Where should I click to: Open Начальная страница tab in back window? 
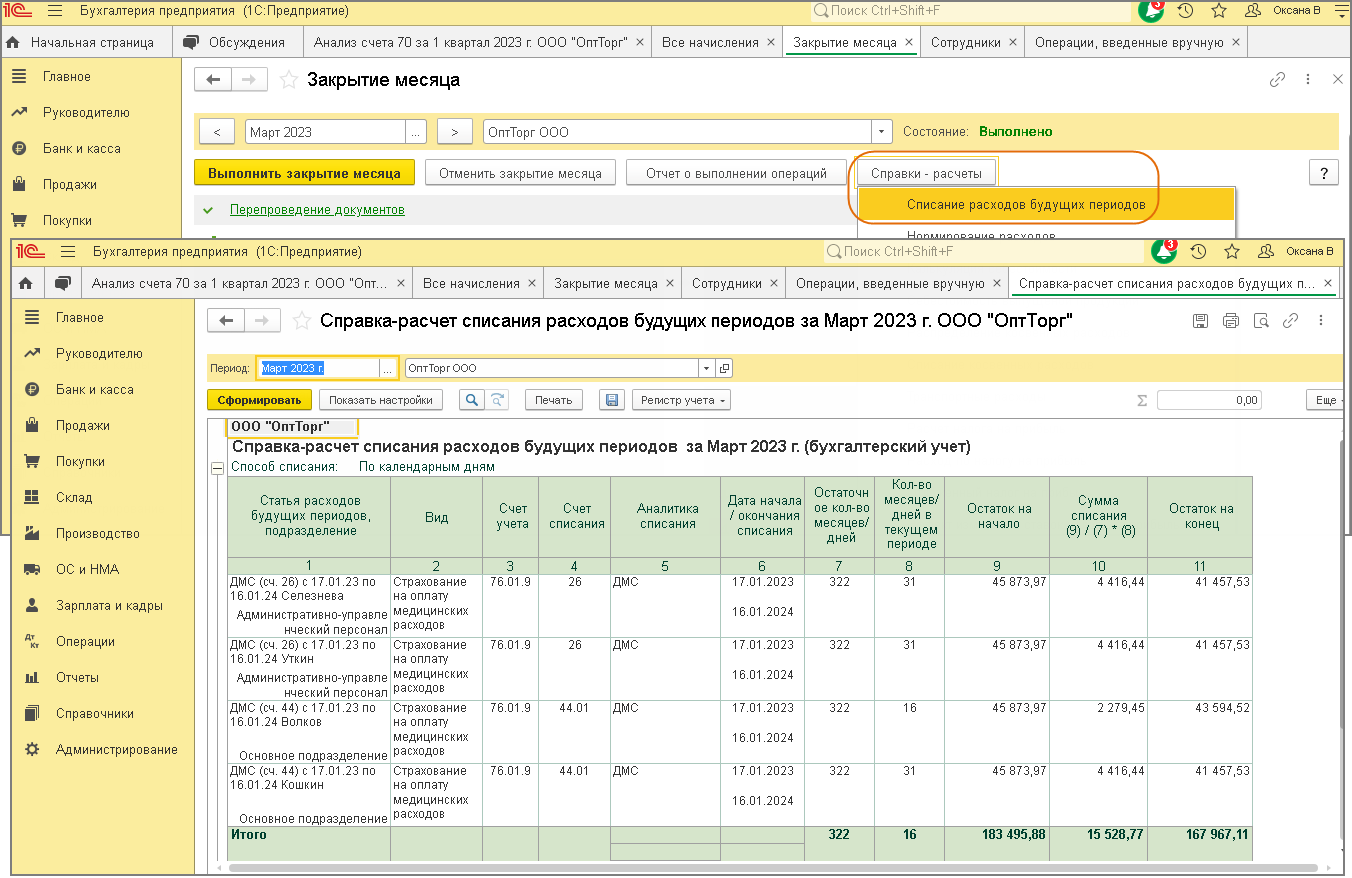[x=92, y=43]
